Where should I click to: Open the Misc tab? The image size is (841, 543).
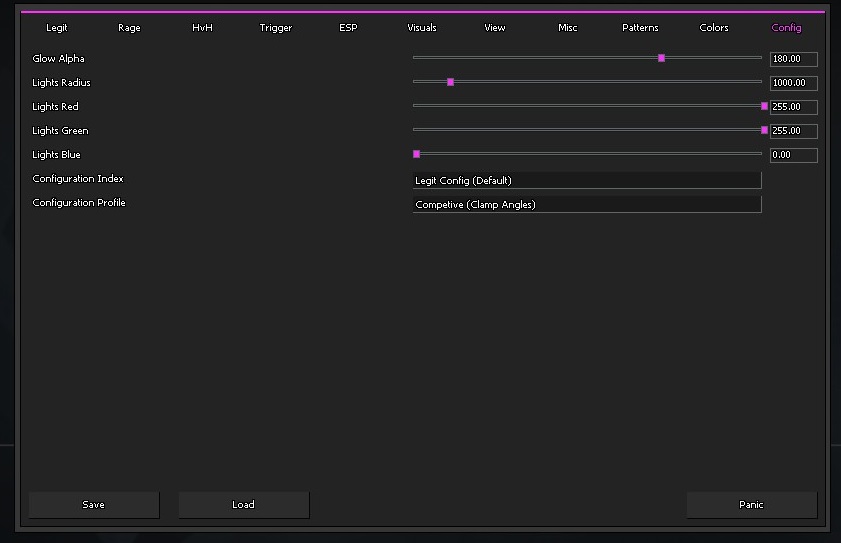click(x=568, y=28)
